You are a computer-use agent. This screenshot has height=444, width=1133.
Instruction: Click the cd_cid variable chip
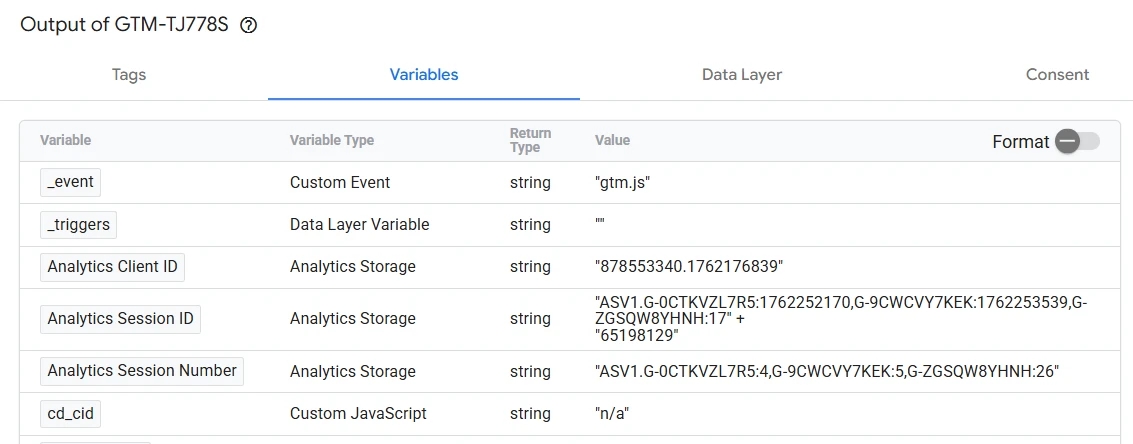pyautogui.click(x=70, y=413)
